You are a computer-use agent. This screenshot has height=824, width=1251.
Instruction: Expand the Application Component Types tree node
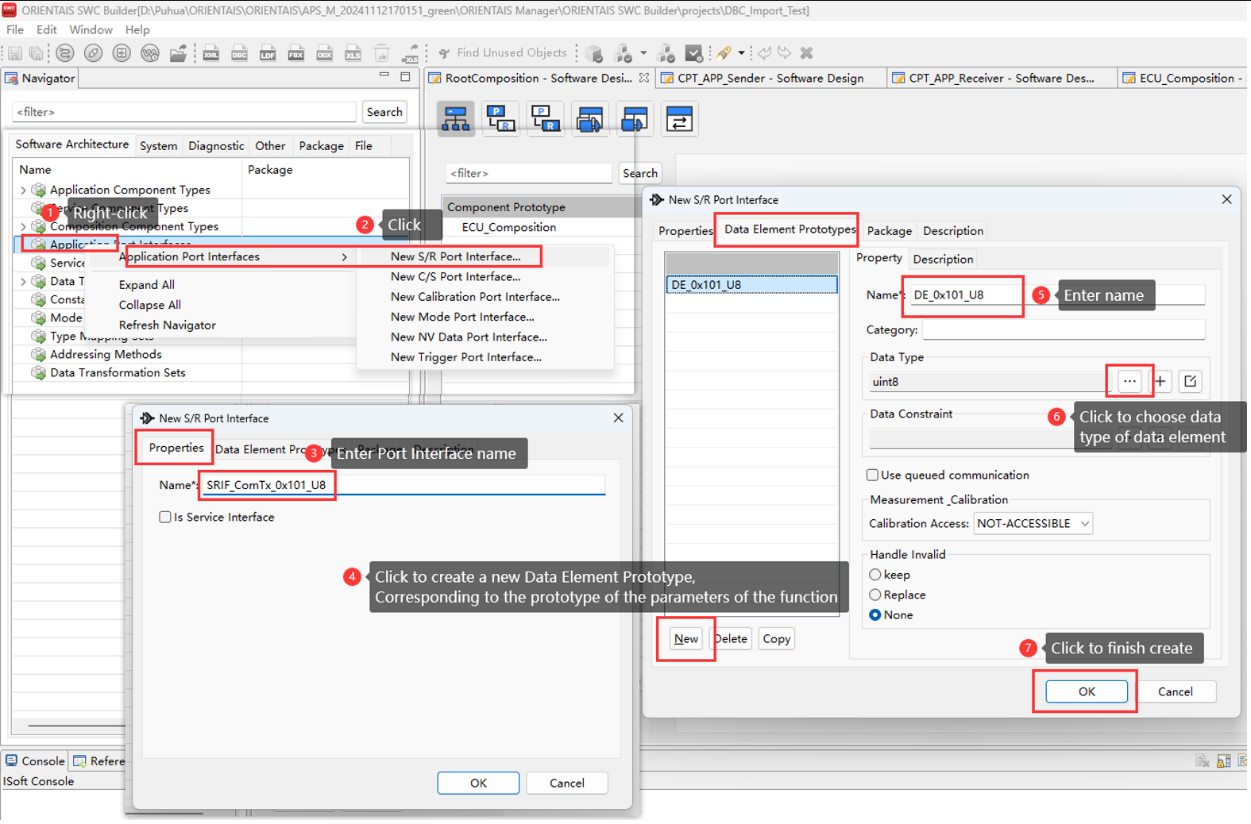pos(24,190)
